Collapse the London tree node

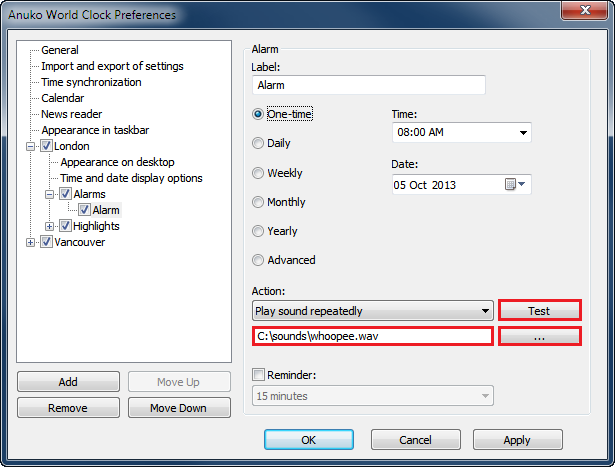click(x=31, y=146)
